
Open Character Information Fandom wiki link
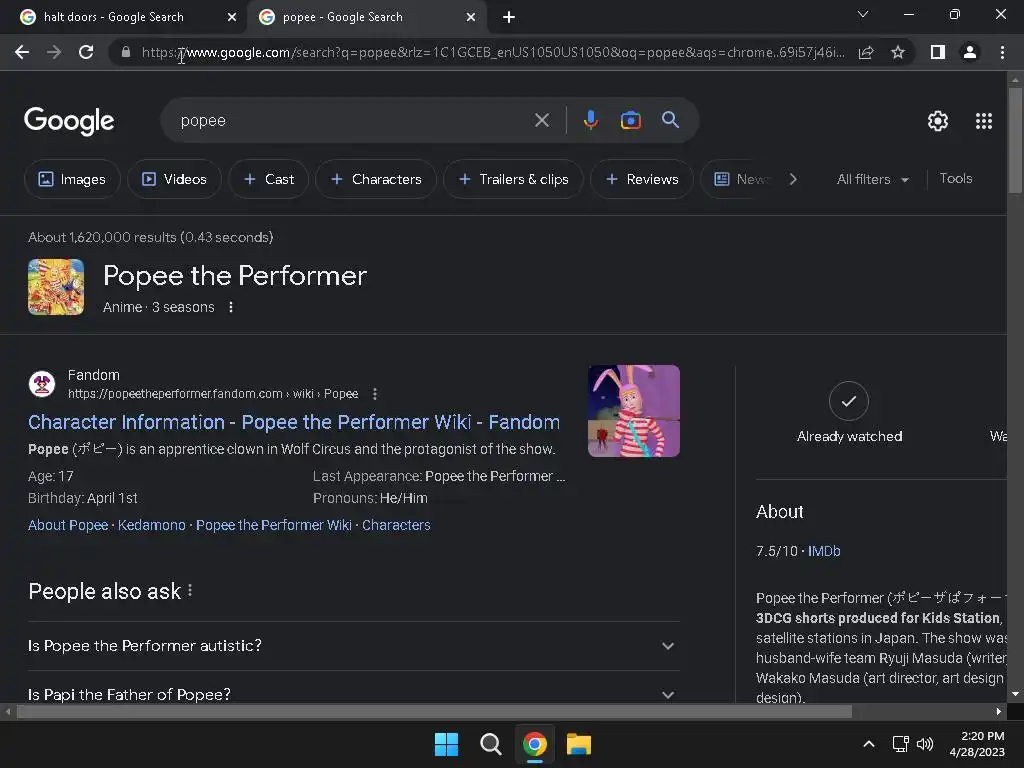point(294,423)
